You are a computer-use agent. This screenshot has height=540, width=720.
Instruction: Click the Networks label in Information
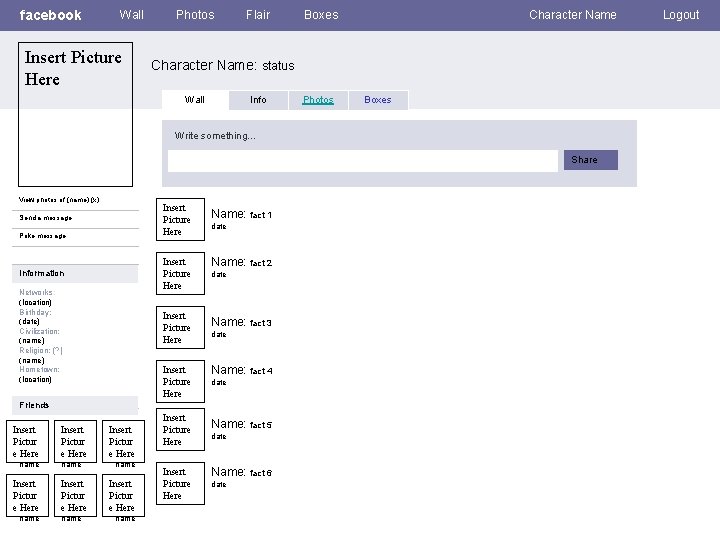coord(37,292)
